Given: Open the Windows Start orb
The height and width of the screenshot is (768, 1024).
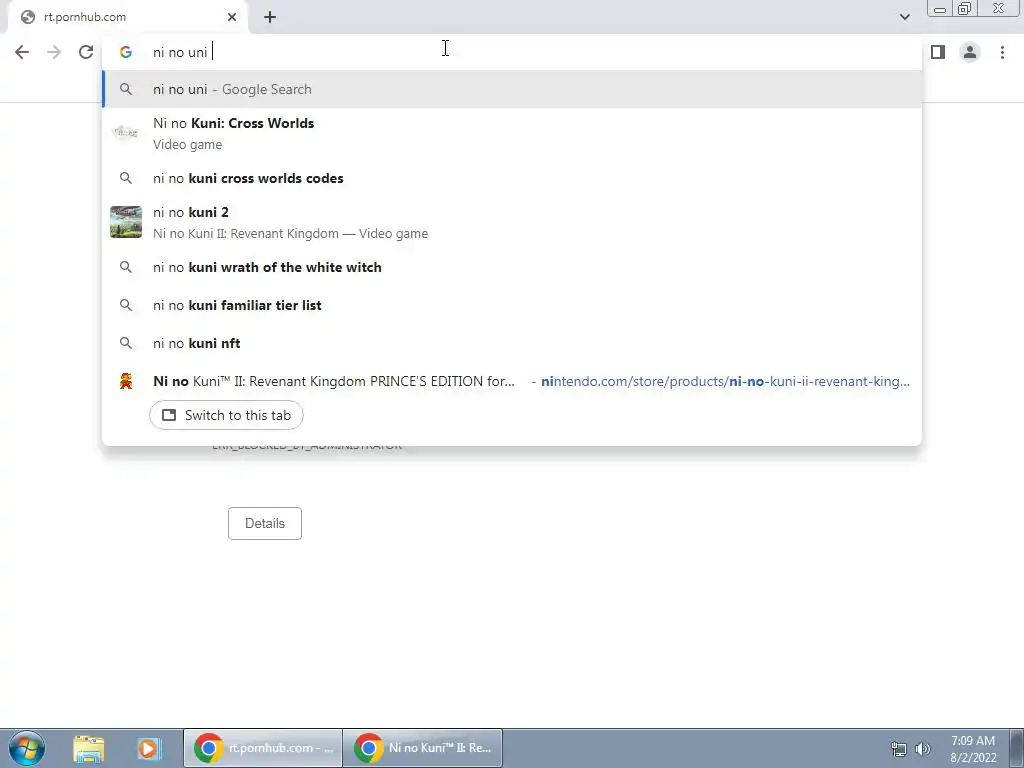Looking at the screenshot, I should [27, 748].
